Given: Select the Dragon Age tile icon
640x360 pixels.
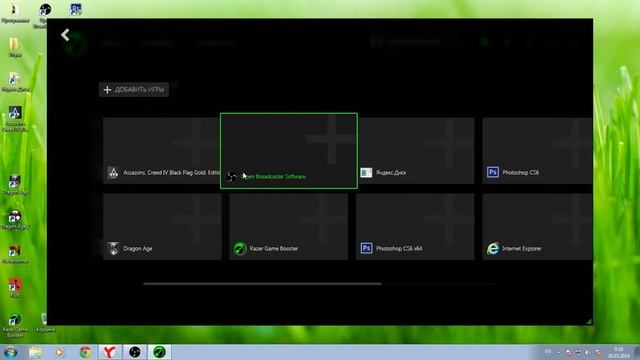Looking at the screenshot, I should click(x=113, y=248).
